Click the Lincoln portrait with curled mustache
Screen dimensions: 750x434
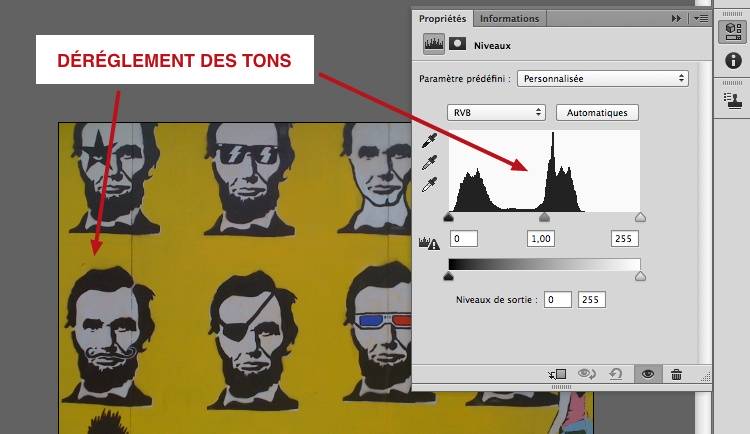click(x=110, y=335)
